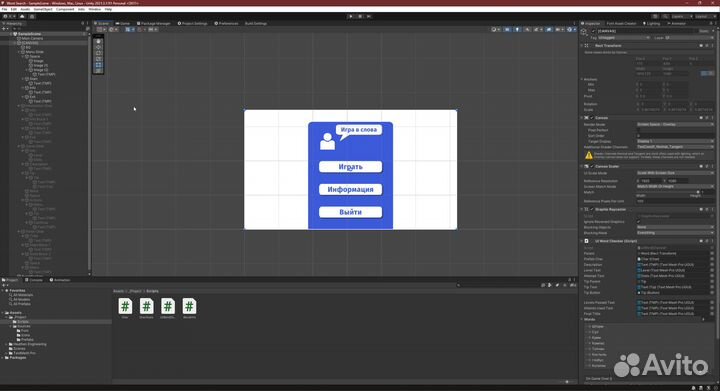Click the cloud services icon
This screenshot has width=720, height=391.
click(x=22, y=17)
